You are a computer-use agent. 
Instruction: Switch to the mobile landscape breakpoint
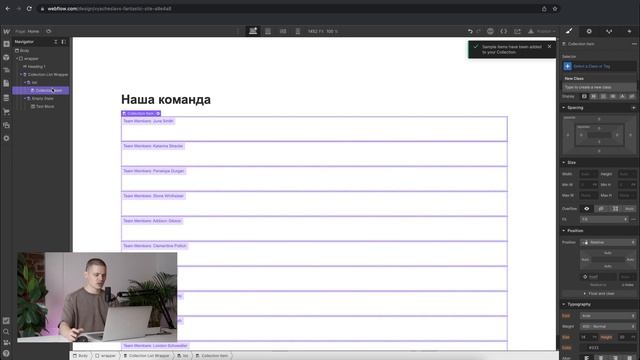tap(283, 31)
